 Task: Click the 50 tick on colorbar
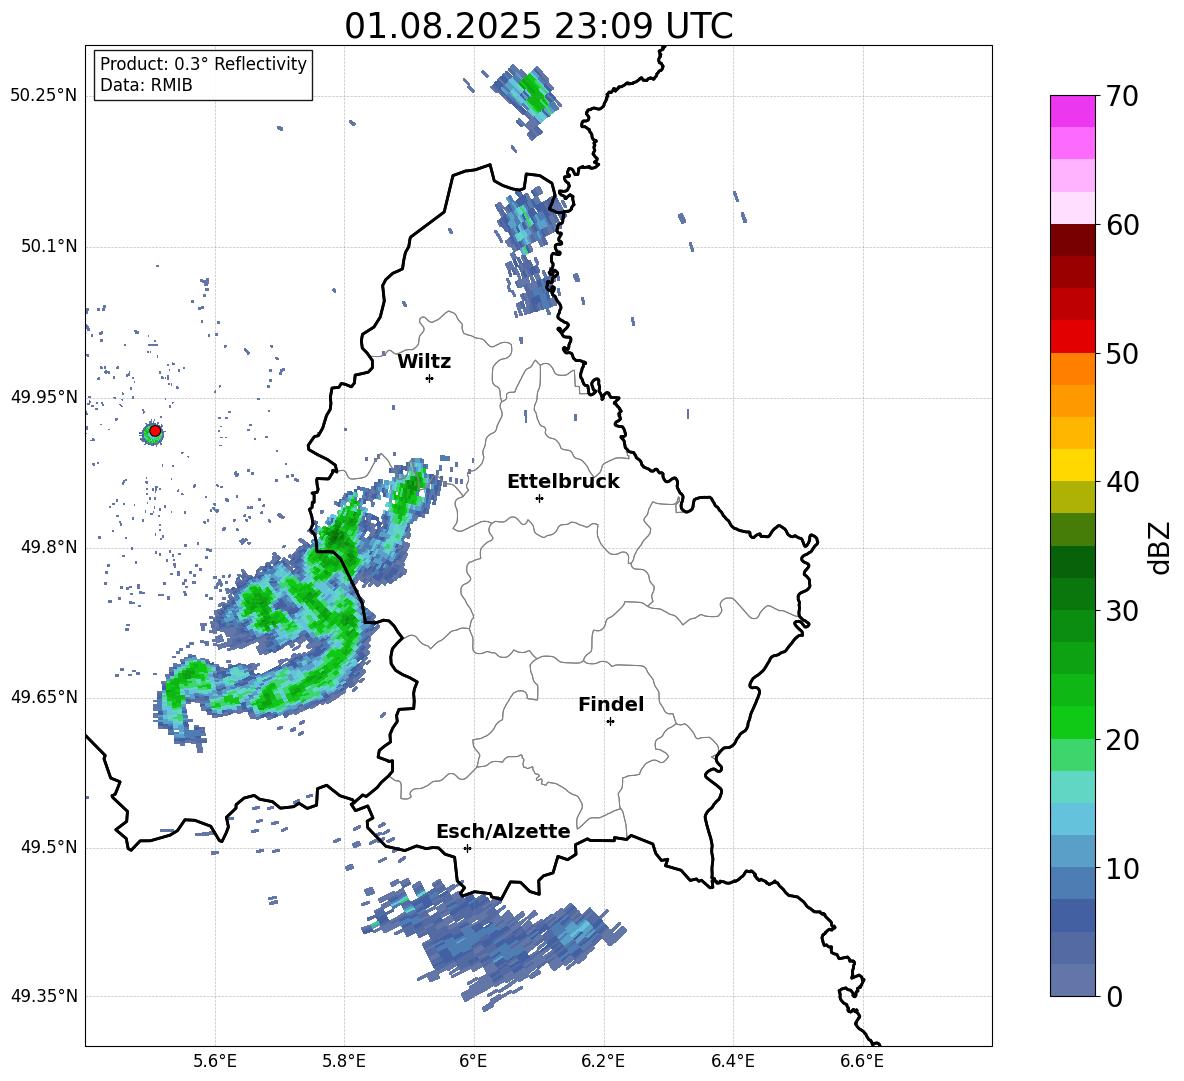coord(1122,353)
